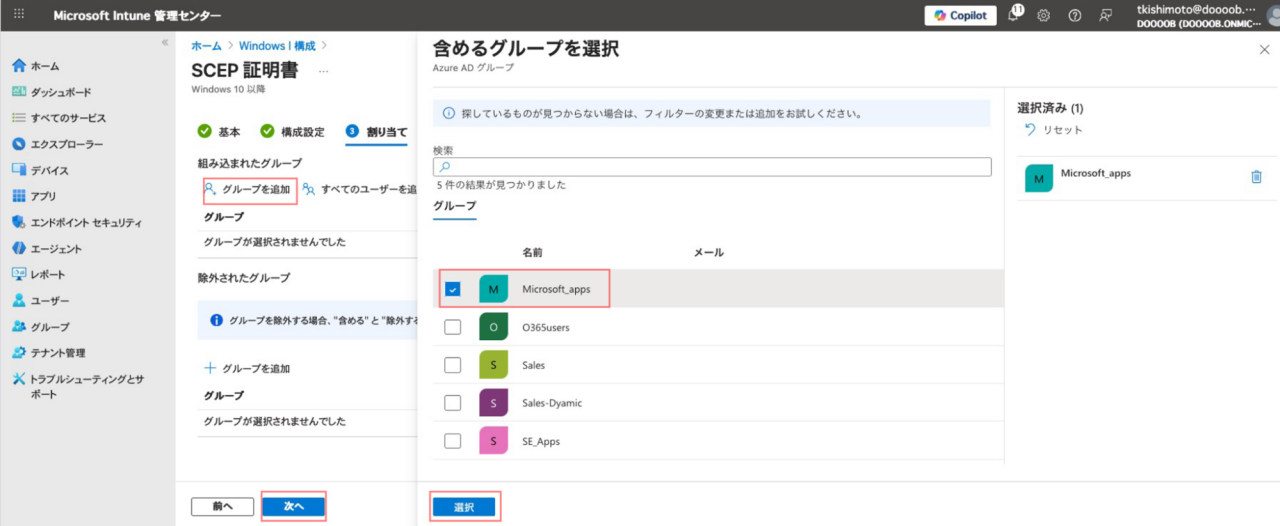Select the グループ tab under search results
The height and width of the screenshot is (526, 1280).
click(454, 206)
